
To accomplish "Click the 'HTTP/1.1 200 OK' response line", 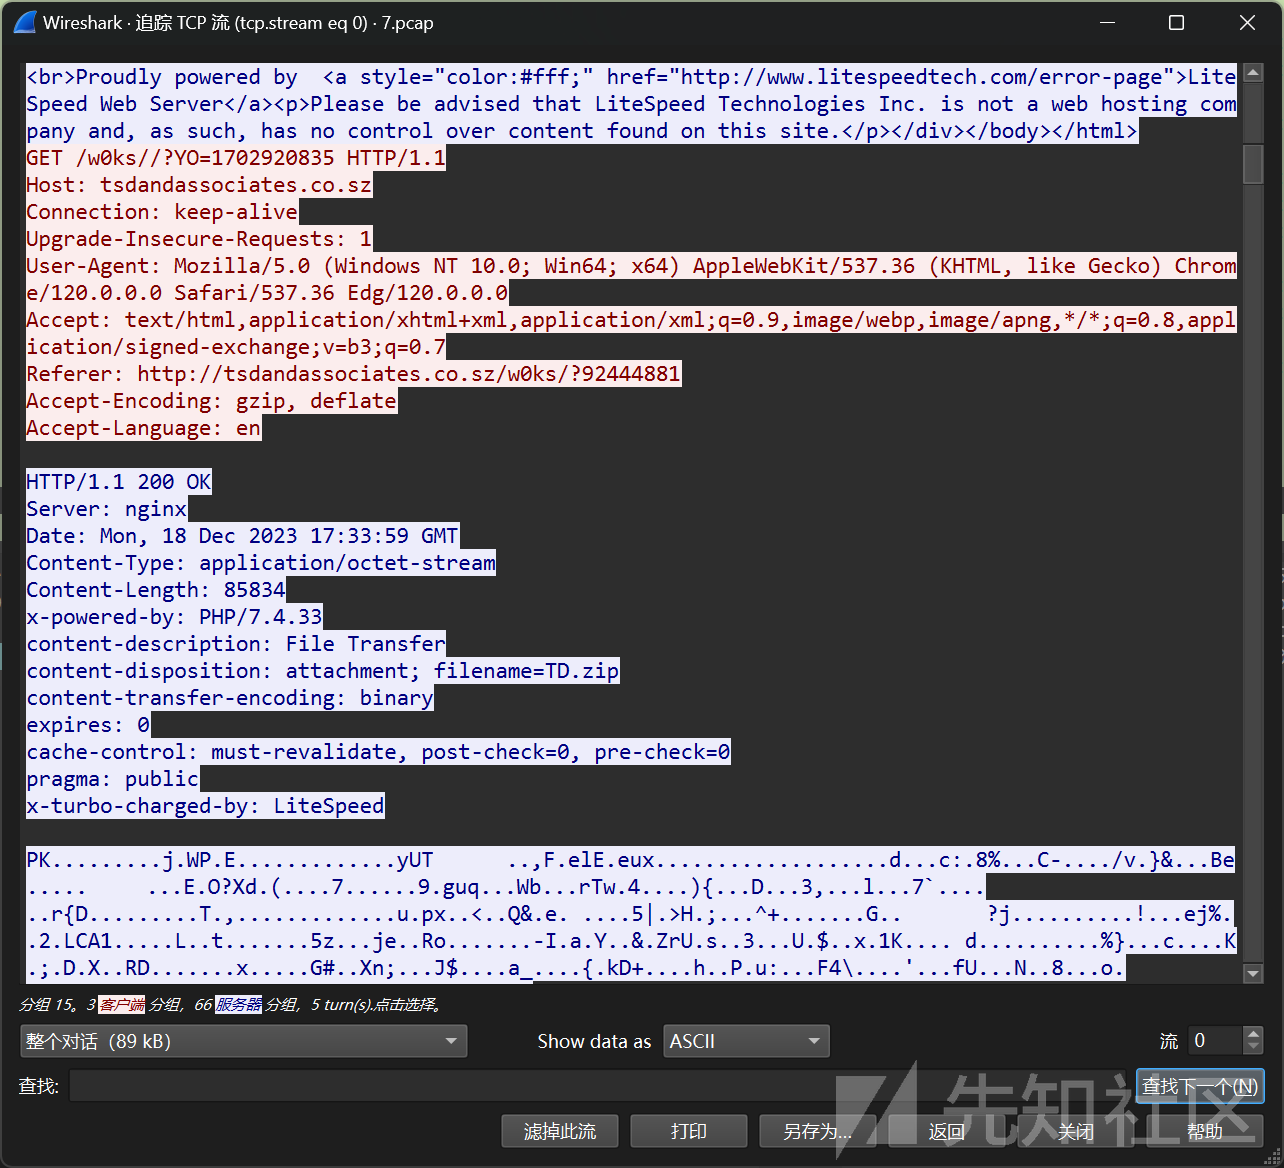I will 119,482.
